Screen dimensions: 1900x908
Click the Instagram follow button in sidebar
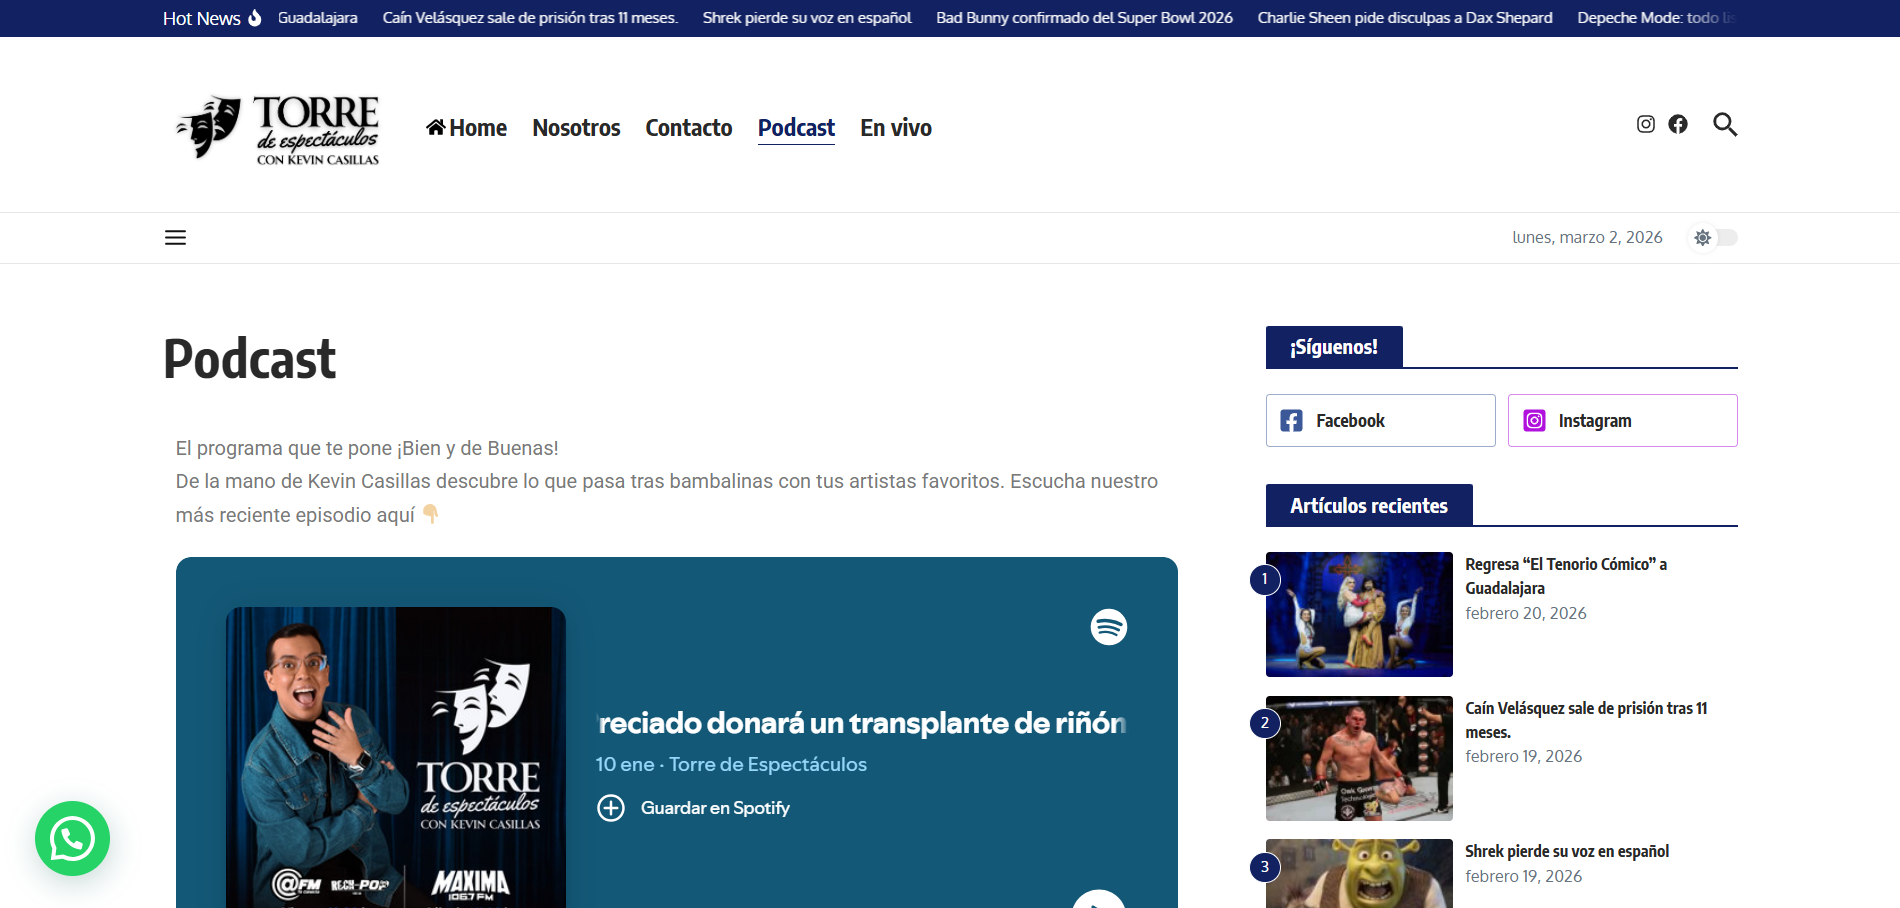point(1621,420)
